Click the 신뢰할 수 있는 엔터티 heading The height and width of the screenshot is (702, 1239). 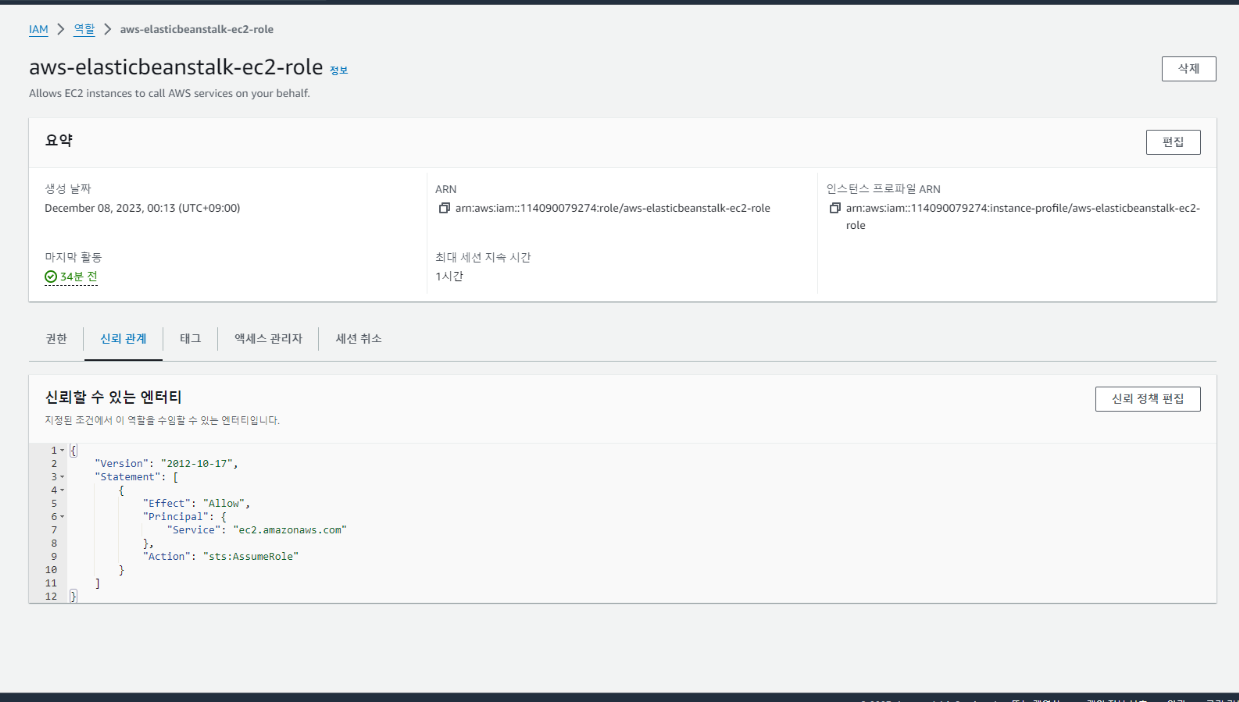pos(113,398)
